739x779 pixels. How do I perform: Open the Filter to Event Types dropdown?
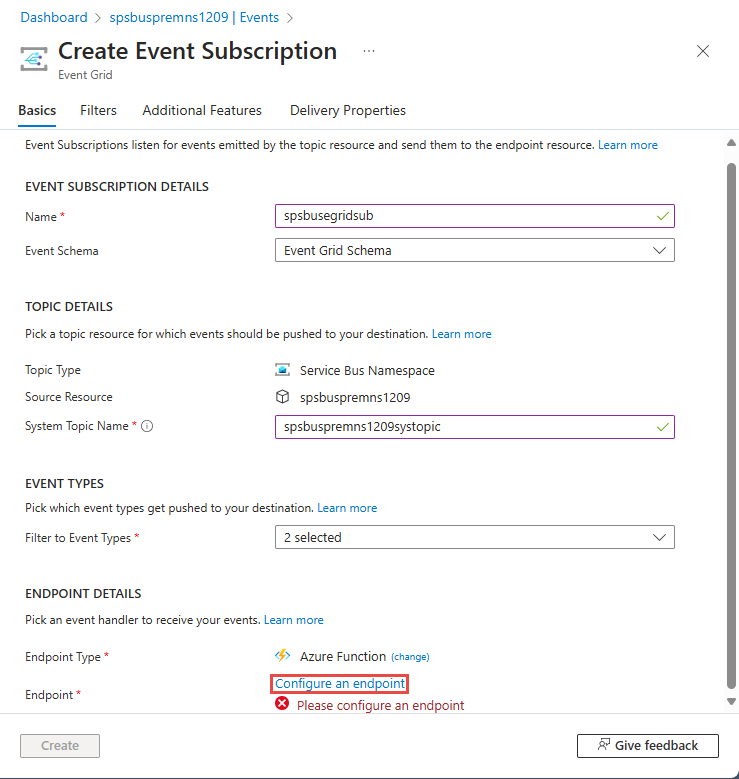pyautogui.click(x=474, y=537)
